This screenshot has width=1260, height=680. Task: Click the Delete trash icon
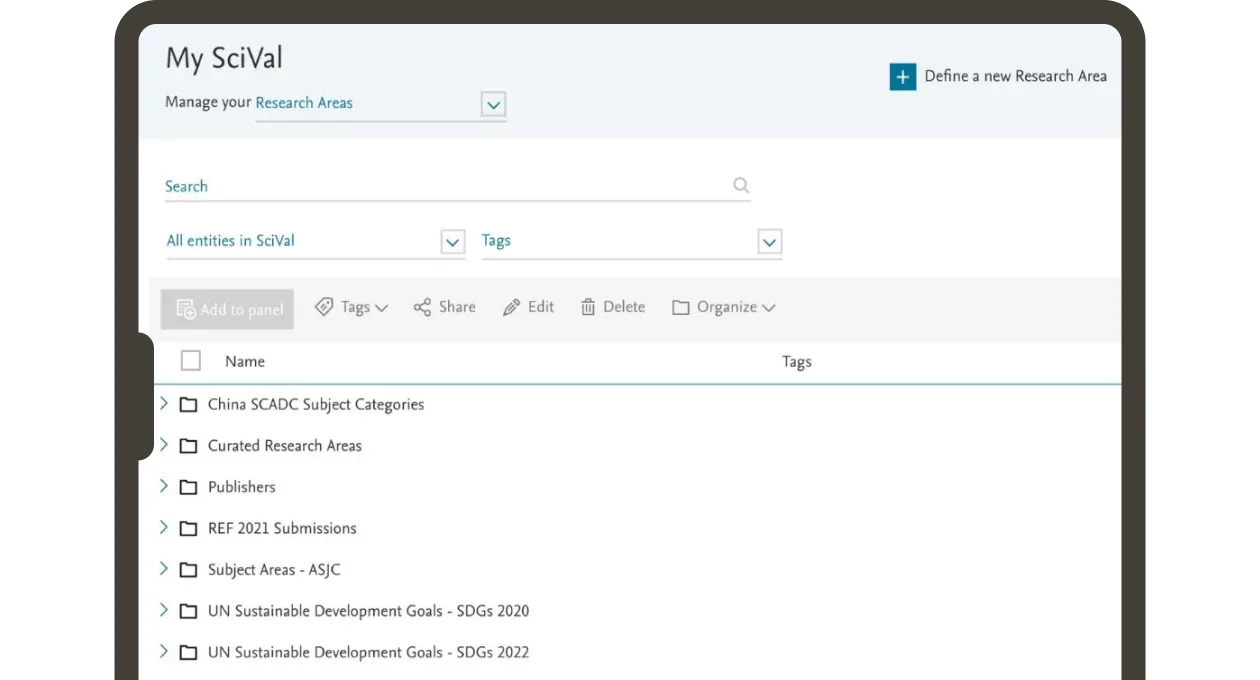pyautogui.click(x=588, y=307)
